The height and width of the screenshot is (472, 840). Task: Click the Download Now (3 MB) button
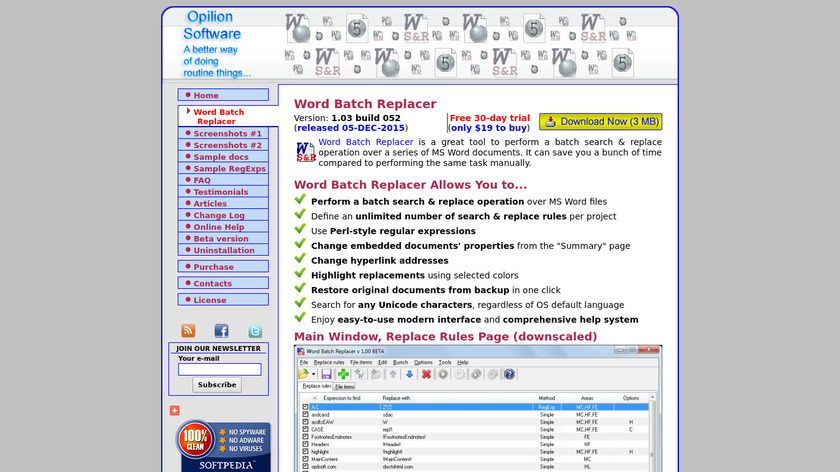click(x=601, y=122)
